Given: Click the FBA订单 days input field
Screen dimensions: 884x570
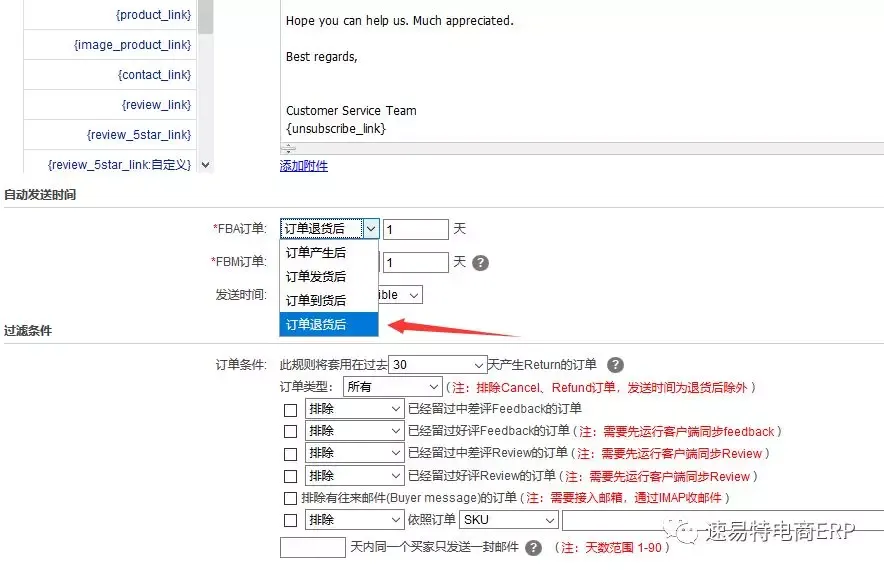Looking at the screenshot, I should point(416,229).
